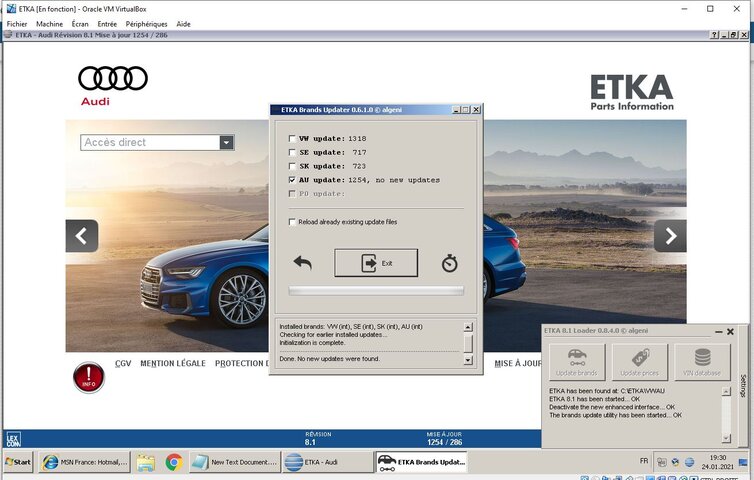Uncheck the AU update checkbox
The width and height of the screenshot is (754, 480).
(292, 180)
